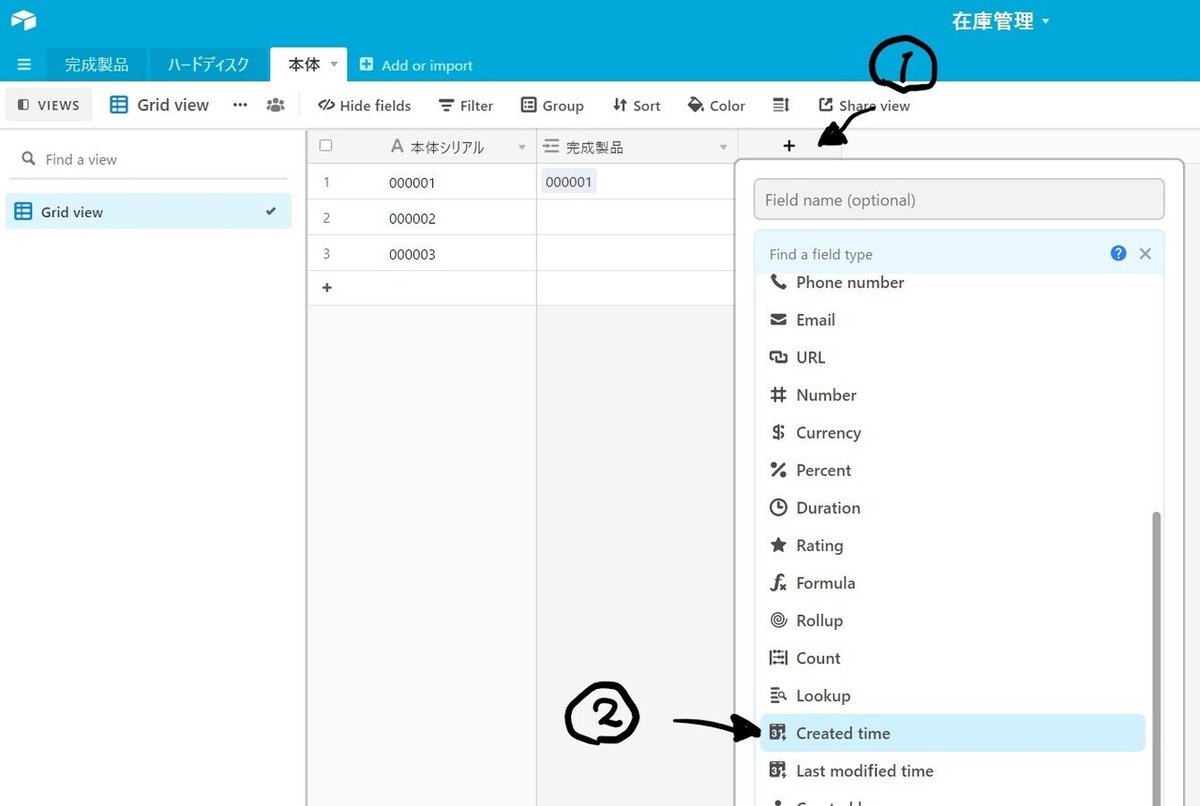Choose Count field type
Viewport: 1200px width, 806px height.
[952, 658]
